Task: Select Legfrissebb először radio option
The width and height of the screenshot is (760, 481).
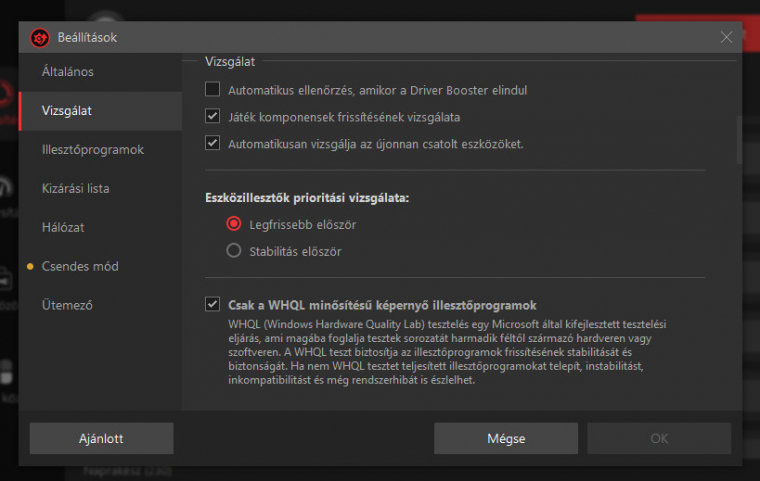Action: click(x=234, y=224)
